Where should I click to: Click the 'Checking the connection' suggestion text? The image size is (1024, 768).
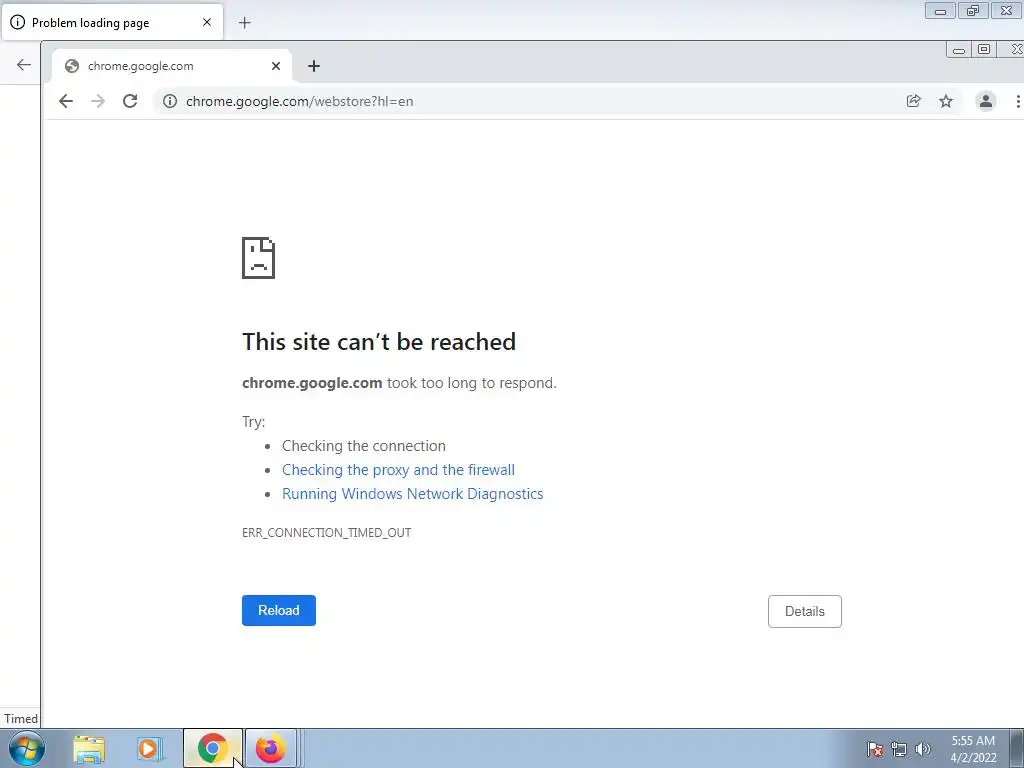tap(364, 445)
